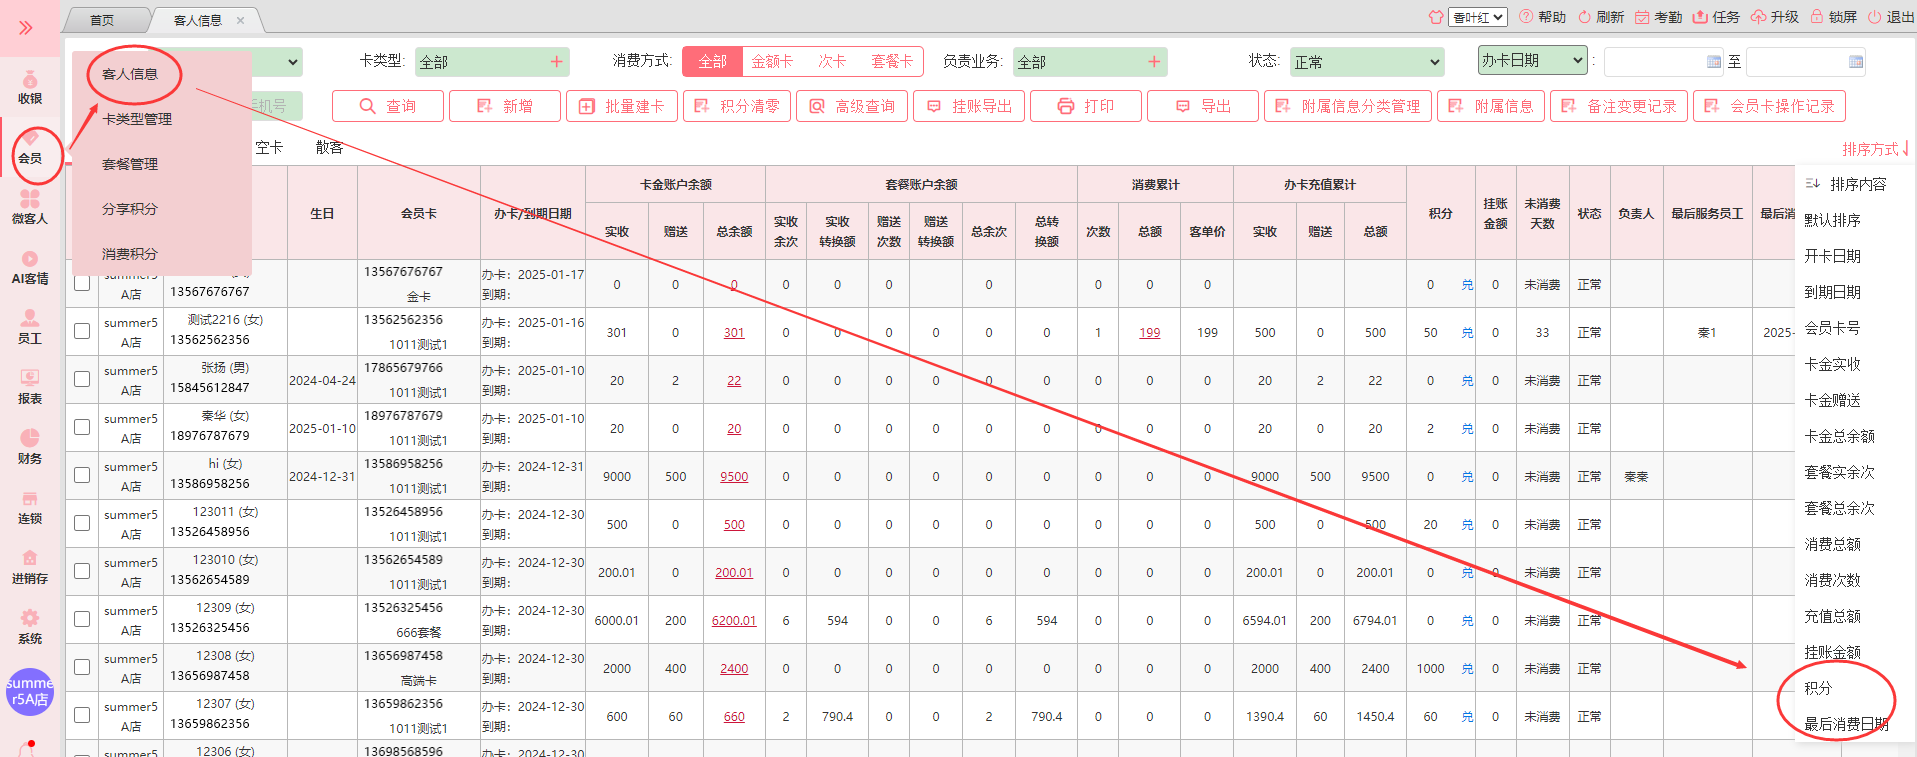Expand the sidebar with the double-chevron icon

point(26,27)
